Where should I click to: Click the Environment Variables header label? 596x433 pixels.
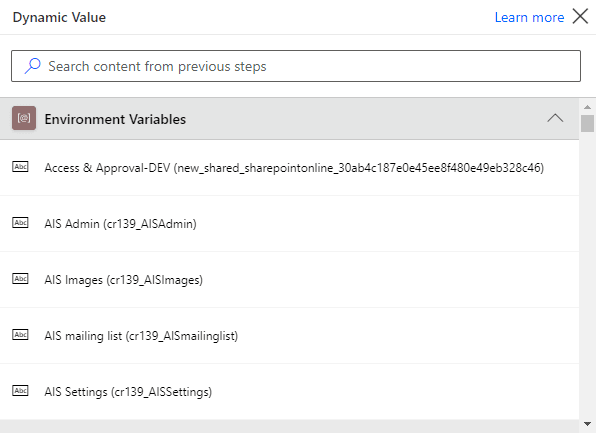click(115, 119)
